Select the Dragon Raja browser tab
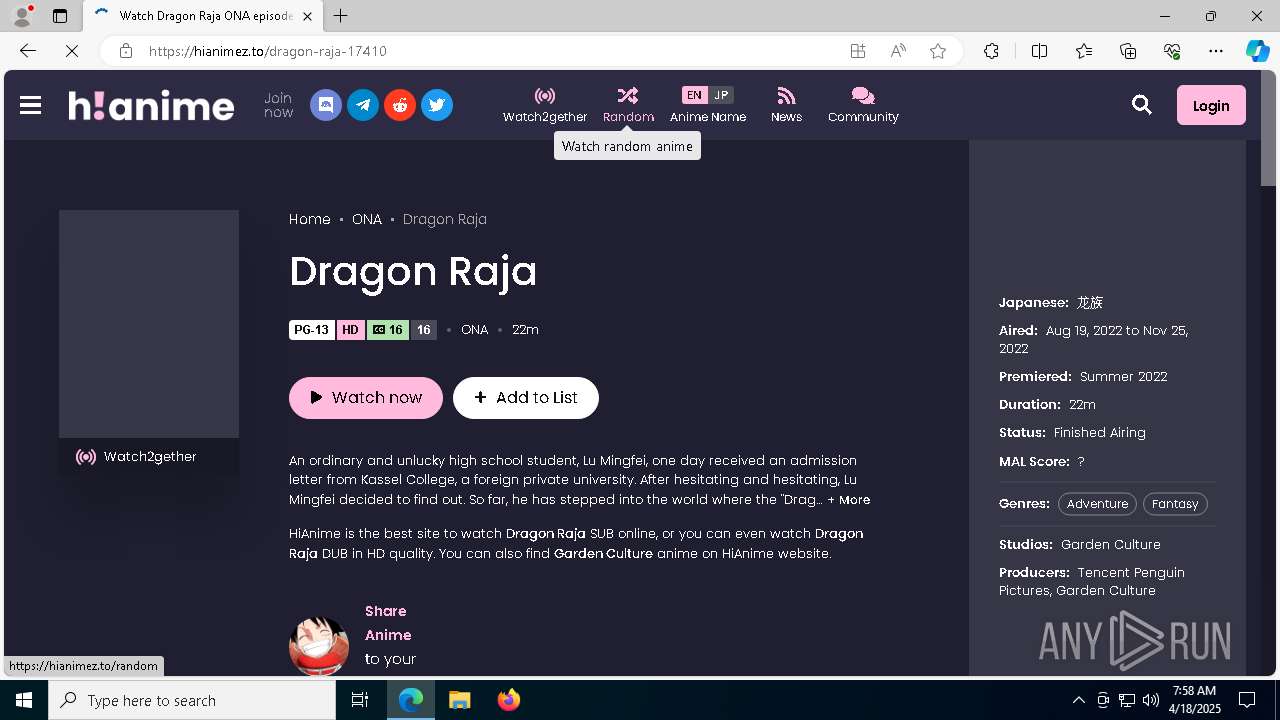Viewport: 1280px width, 720px height. [201, 16]
